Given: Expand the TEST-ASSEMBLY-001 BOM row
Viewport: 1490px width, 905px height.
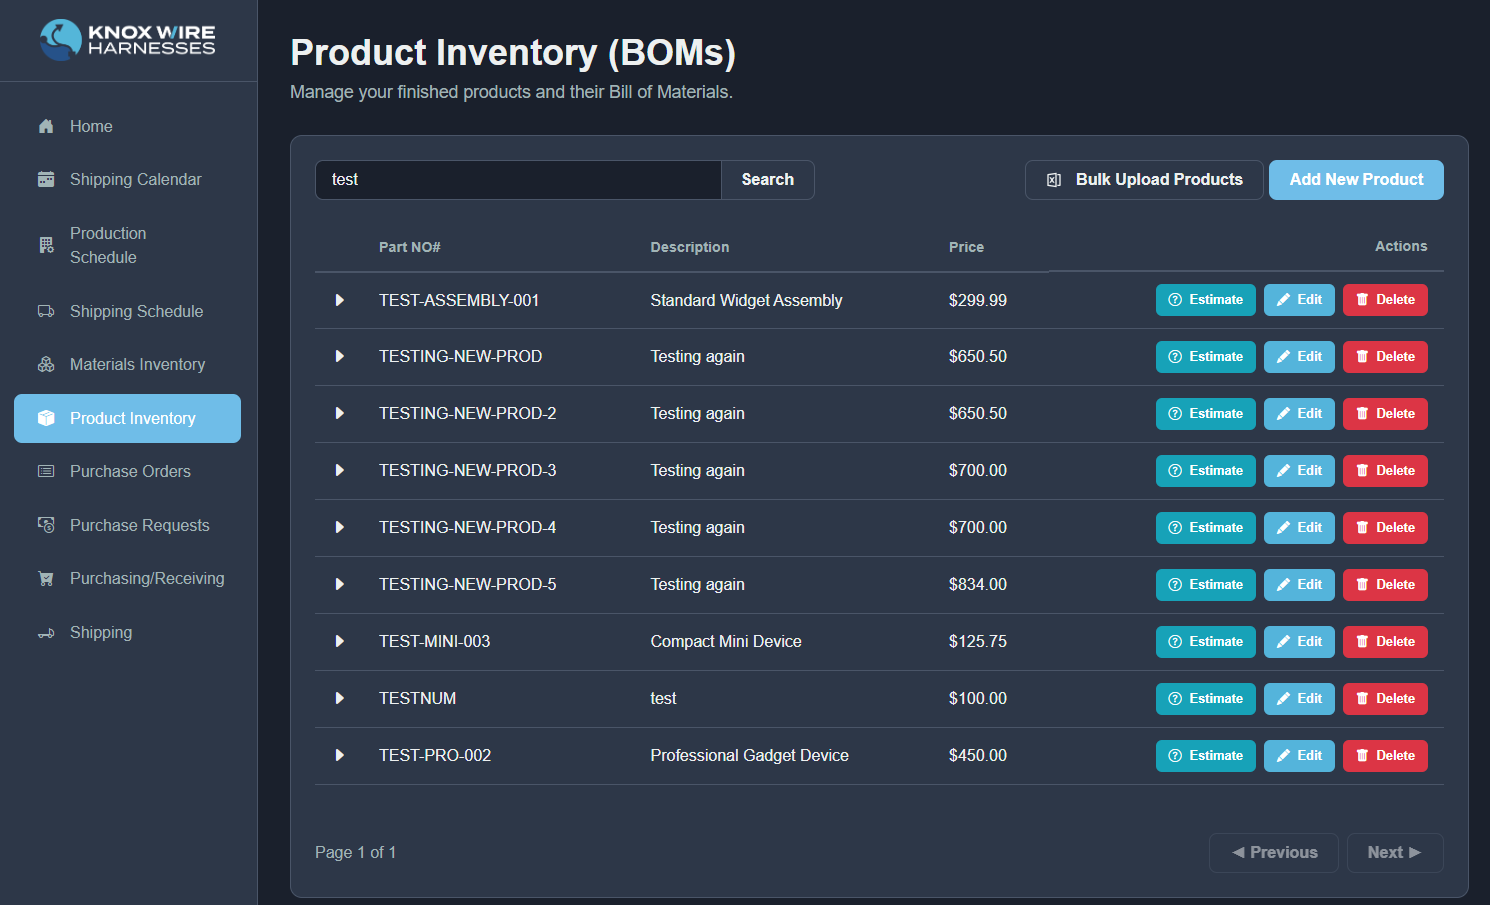Looking at the screenshot, I should [339, 299].
